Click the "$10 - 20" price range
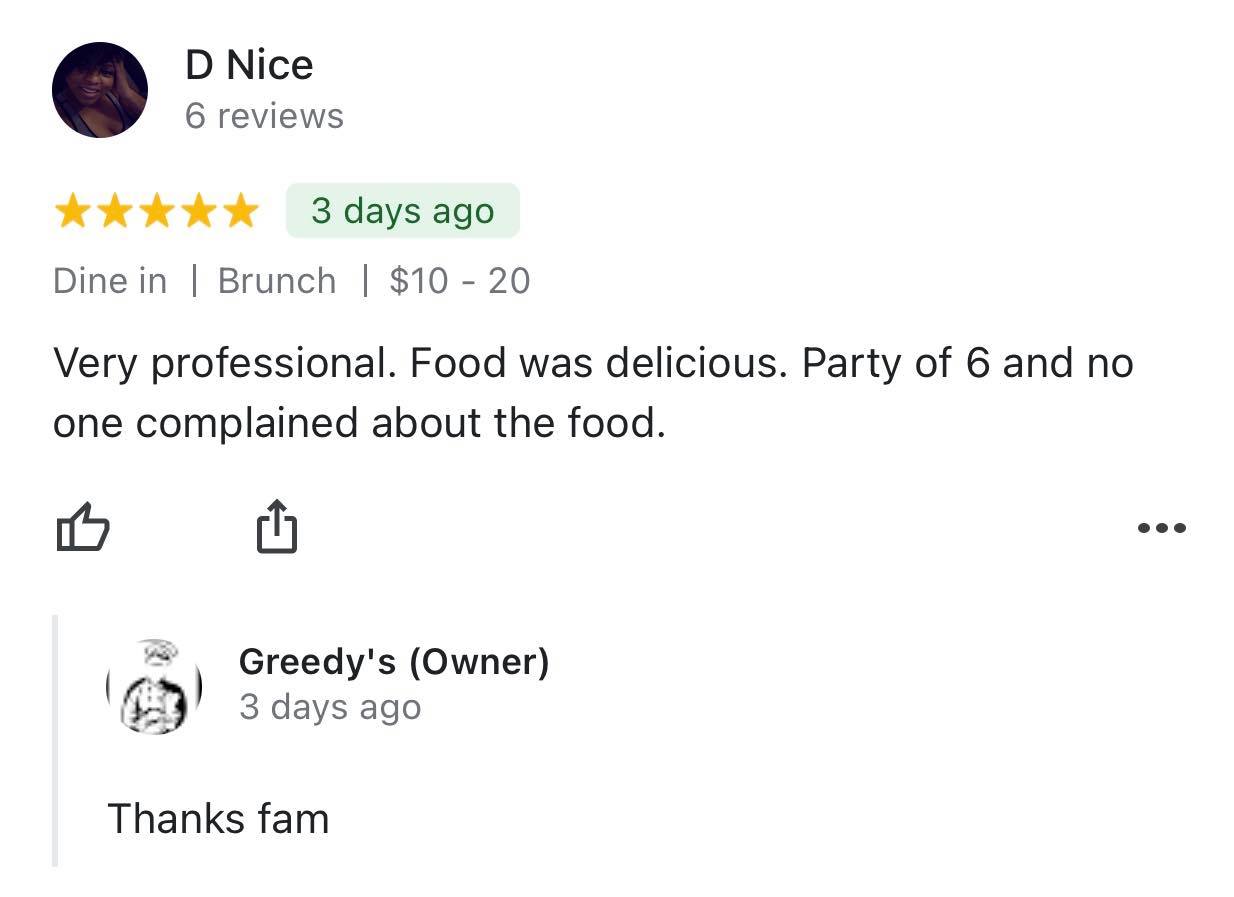Image resolution: width=1234 pixels, height=897 pixels. (x=460, y=281)
